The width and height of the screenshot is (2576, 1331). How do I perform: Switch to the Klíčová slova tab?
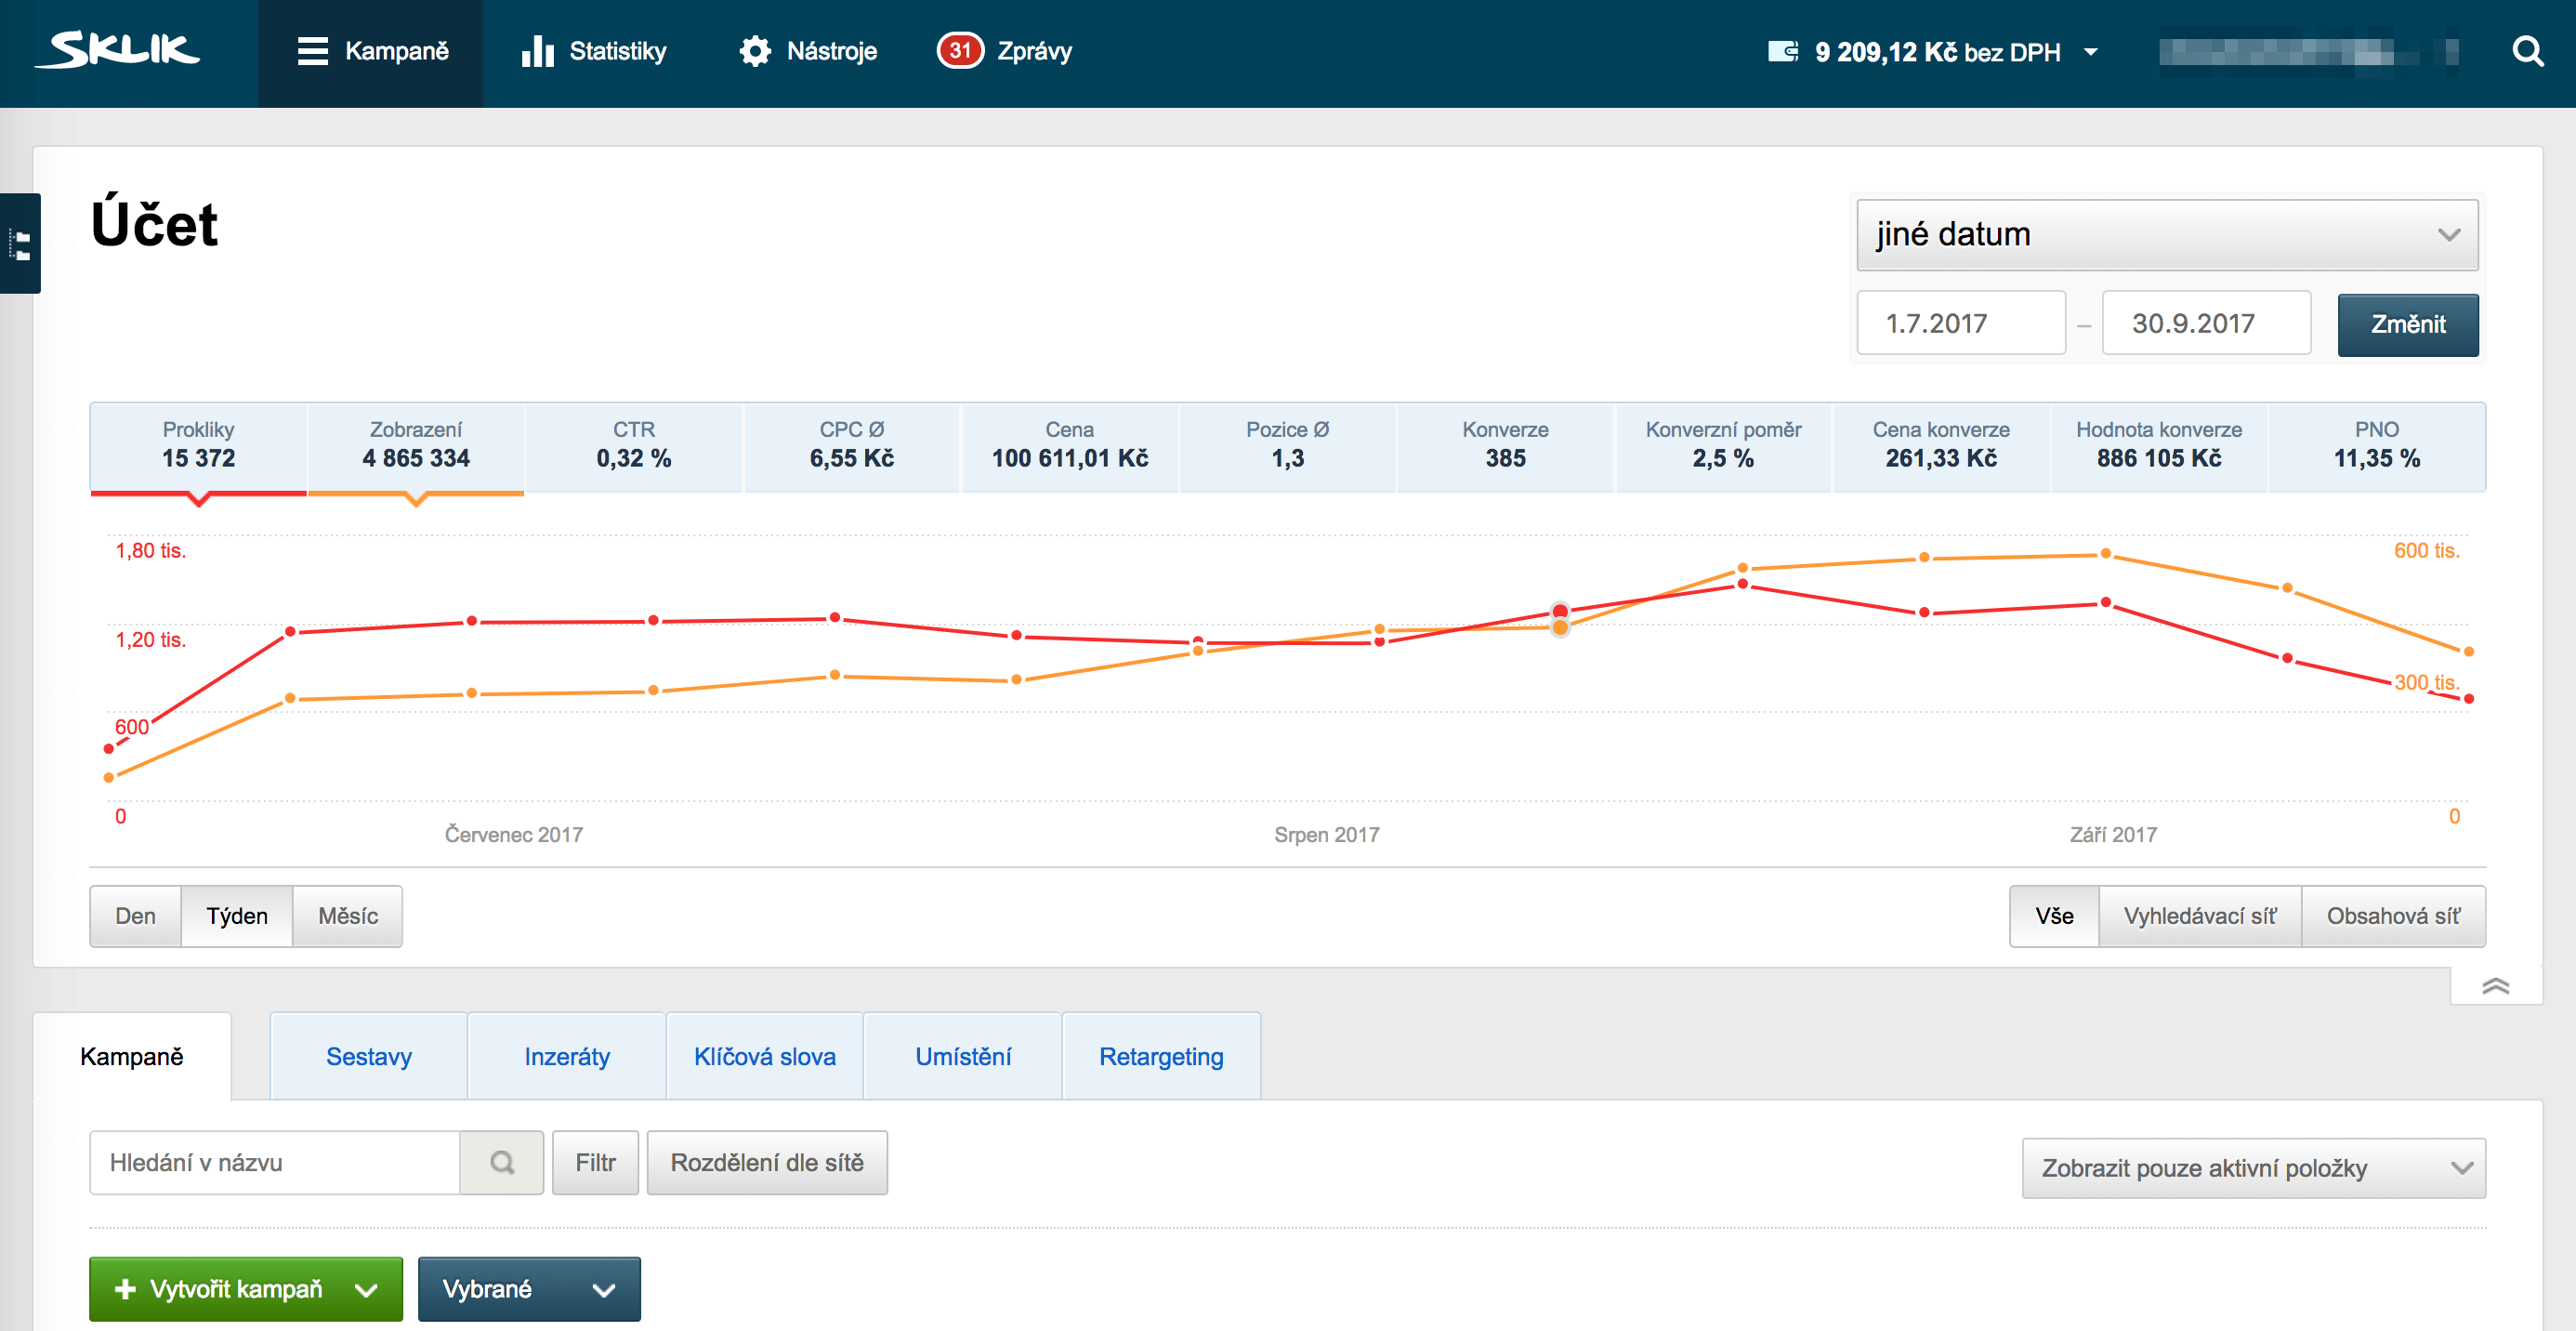point(764,1057)
